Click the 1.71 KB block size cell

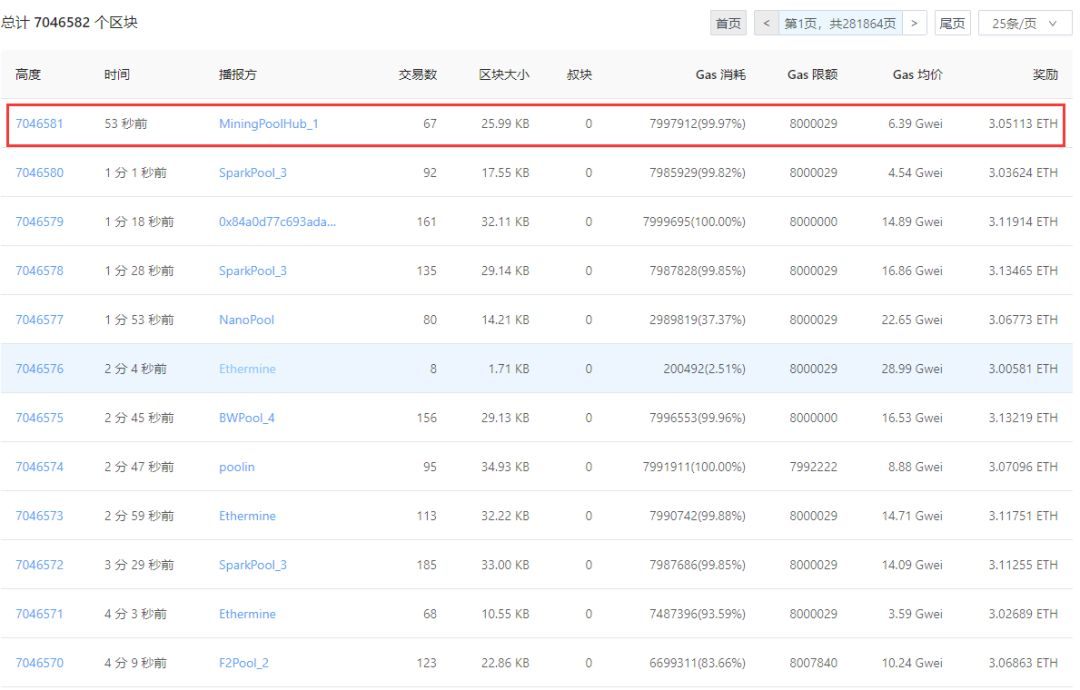(x=509, y=369)
